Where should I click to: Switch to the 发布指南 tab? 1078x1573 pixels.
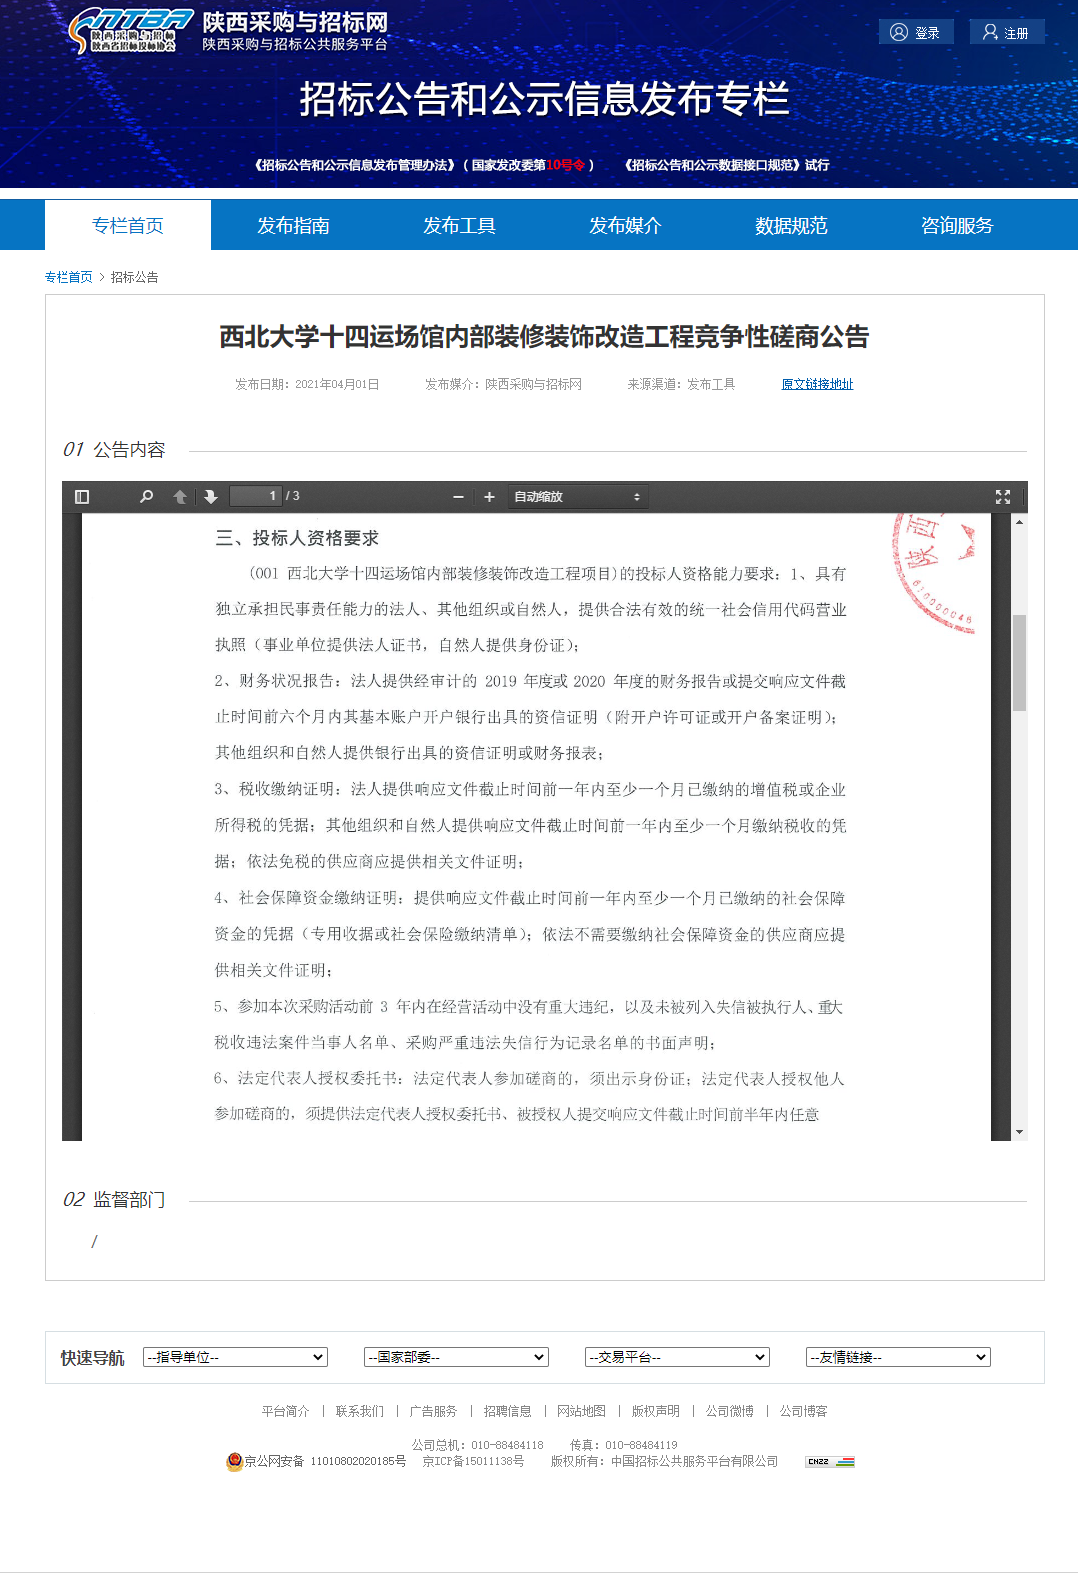(293, 225)
